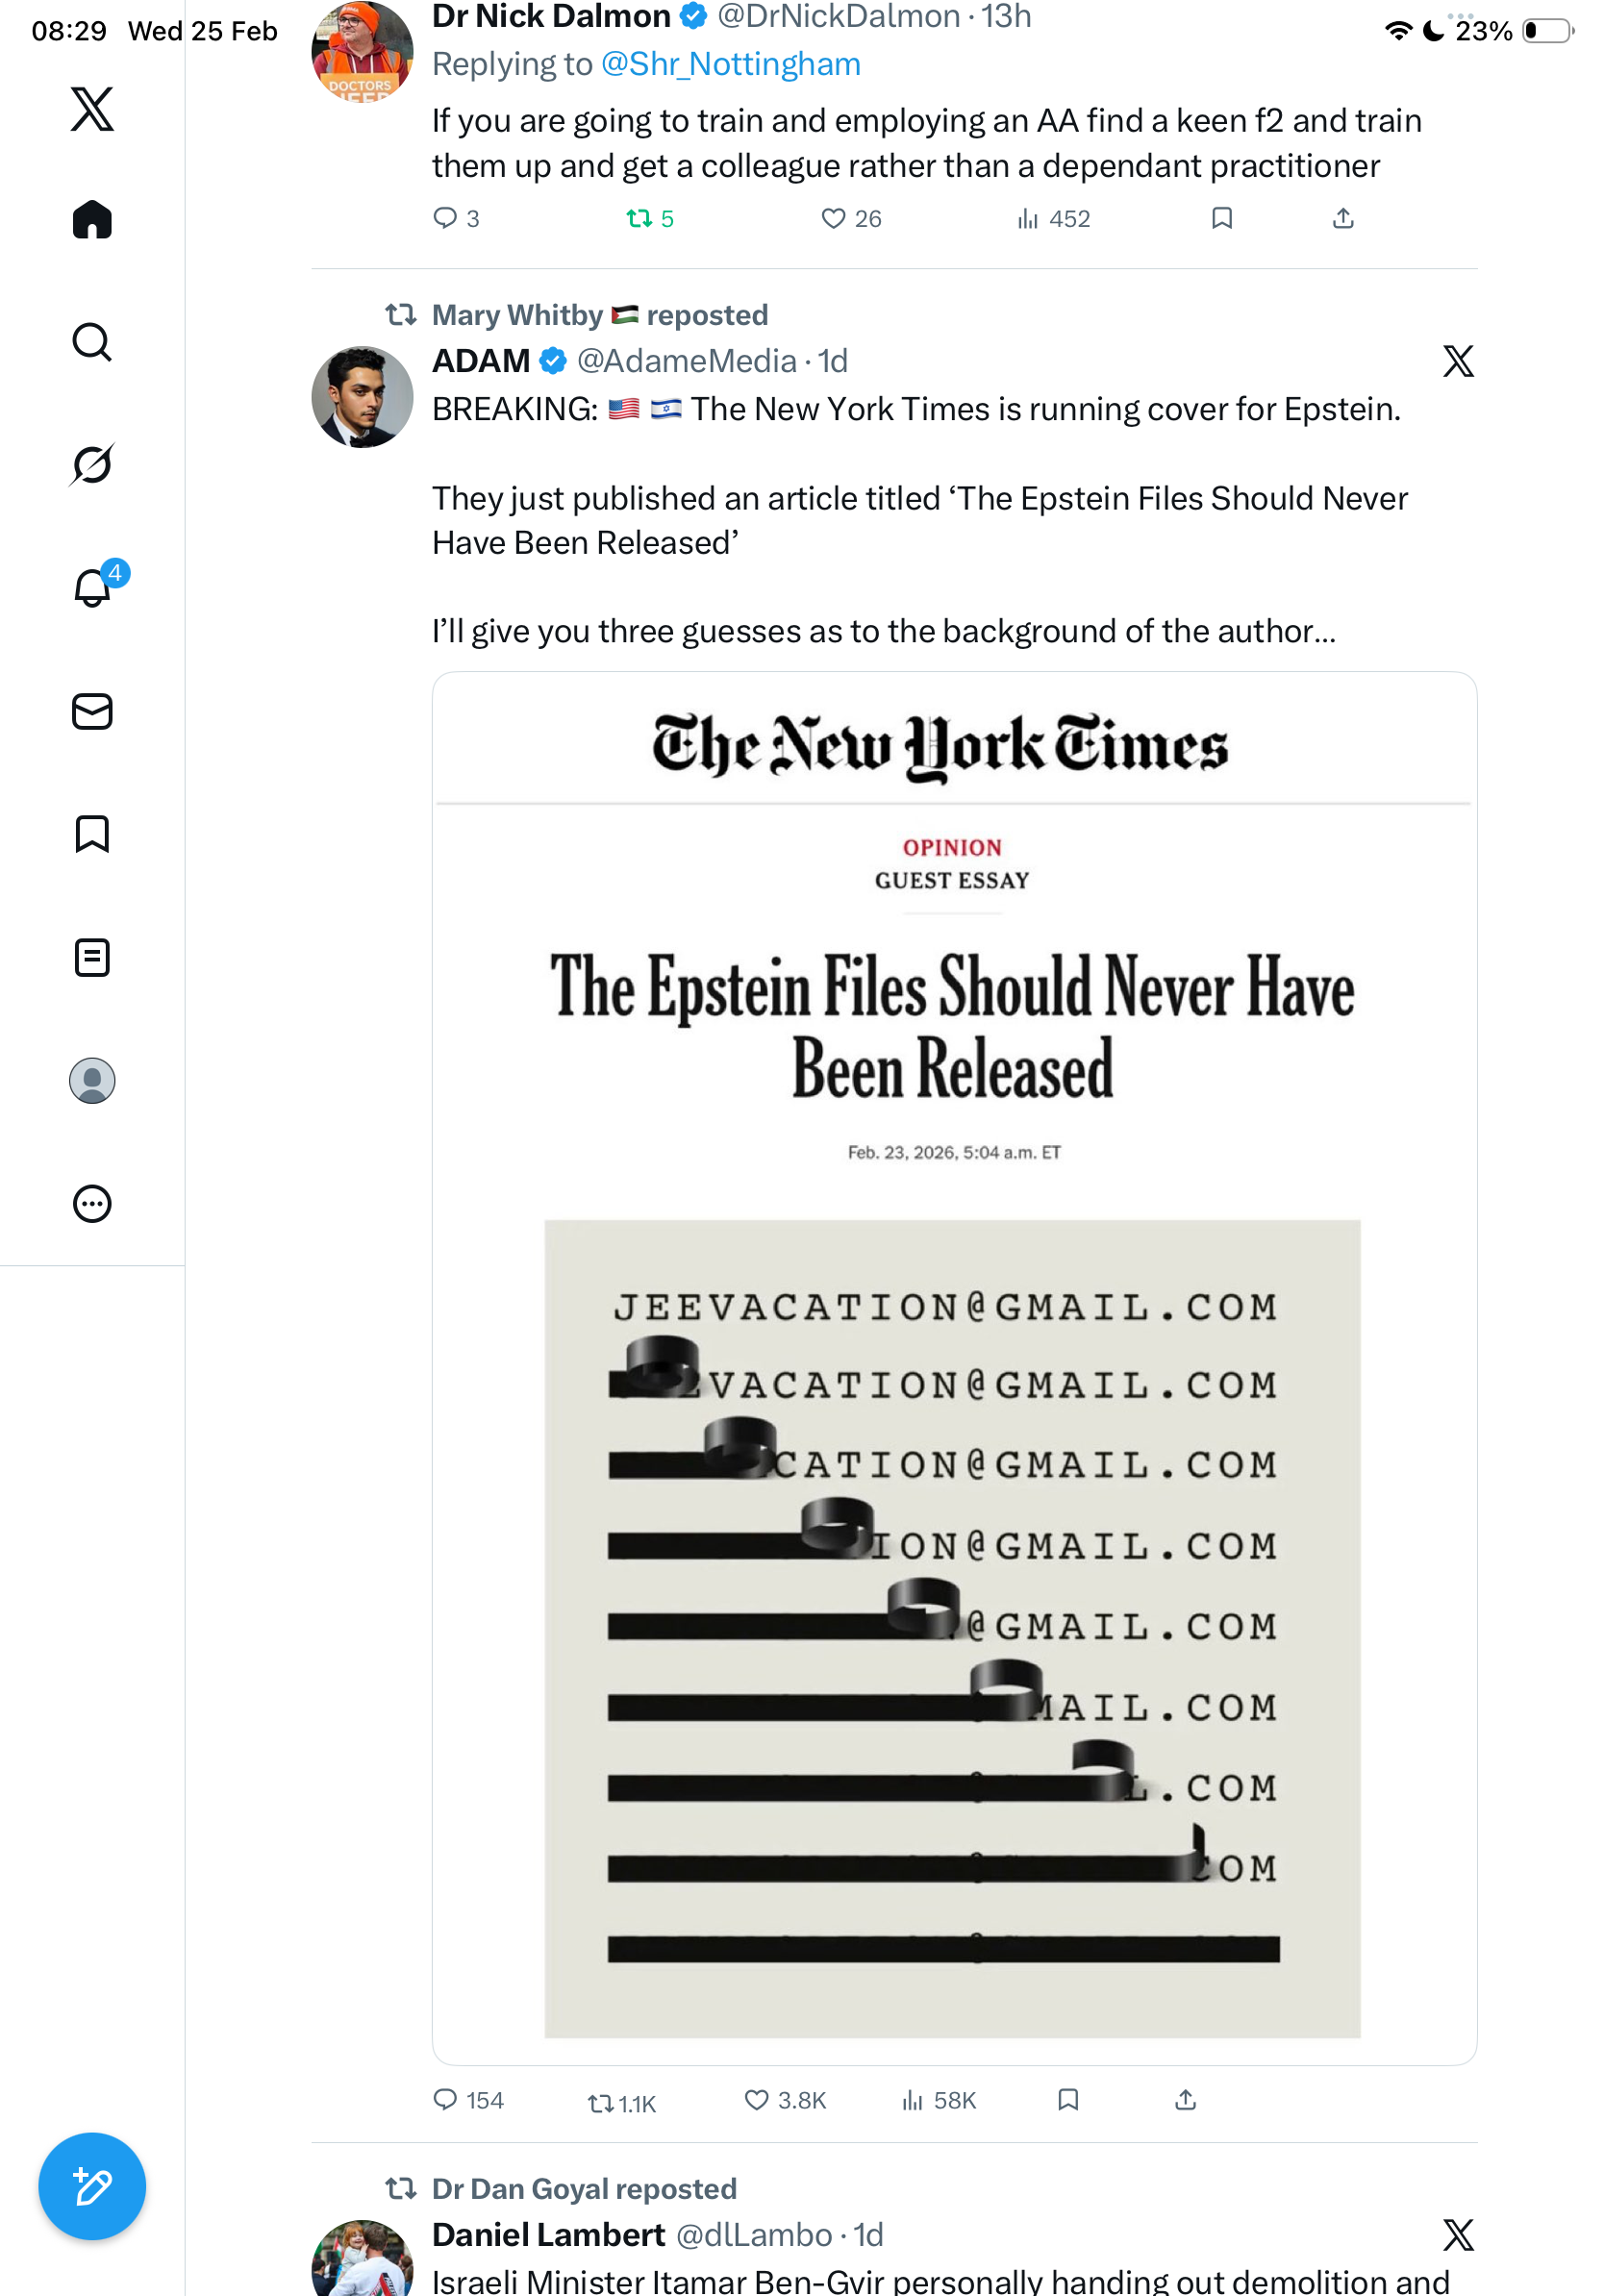This screenshot has height=2296, width=1604.
Task: Share Dr Nick Dalmon's reply
Action: 1343,218
